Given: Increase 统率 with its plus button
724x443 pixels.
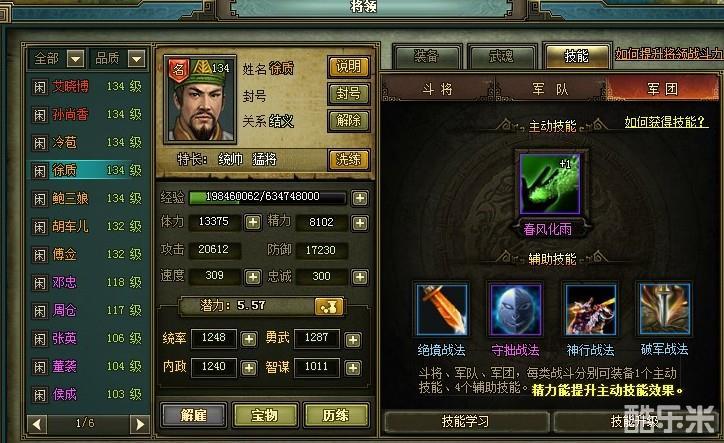Looking at the screenshot, I should point(249,340).
